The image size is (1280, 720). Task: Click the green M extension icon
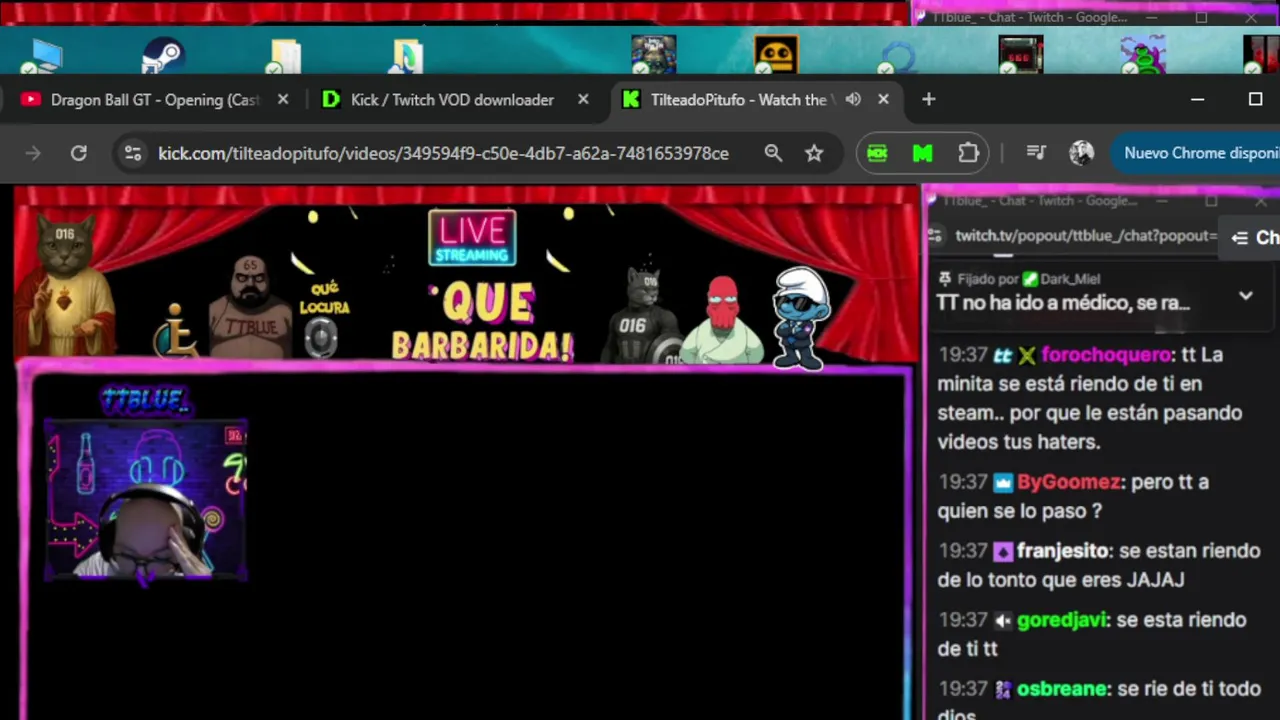(923, 153)
